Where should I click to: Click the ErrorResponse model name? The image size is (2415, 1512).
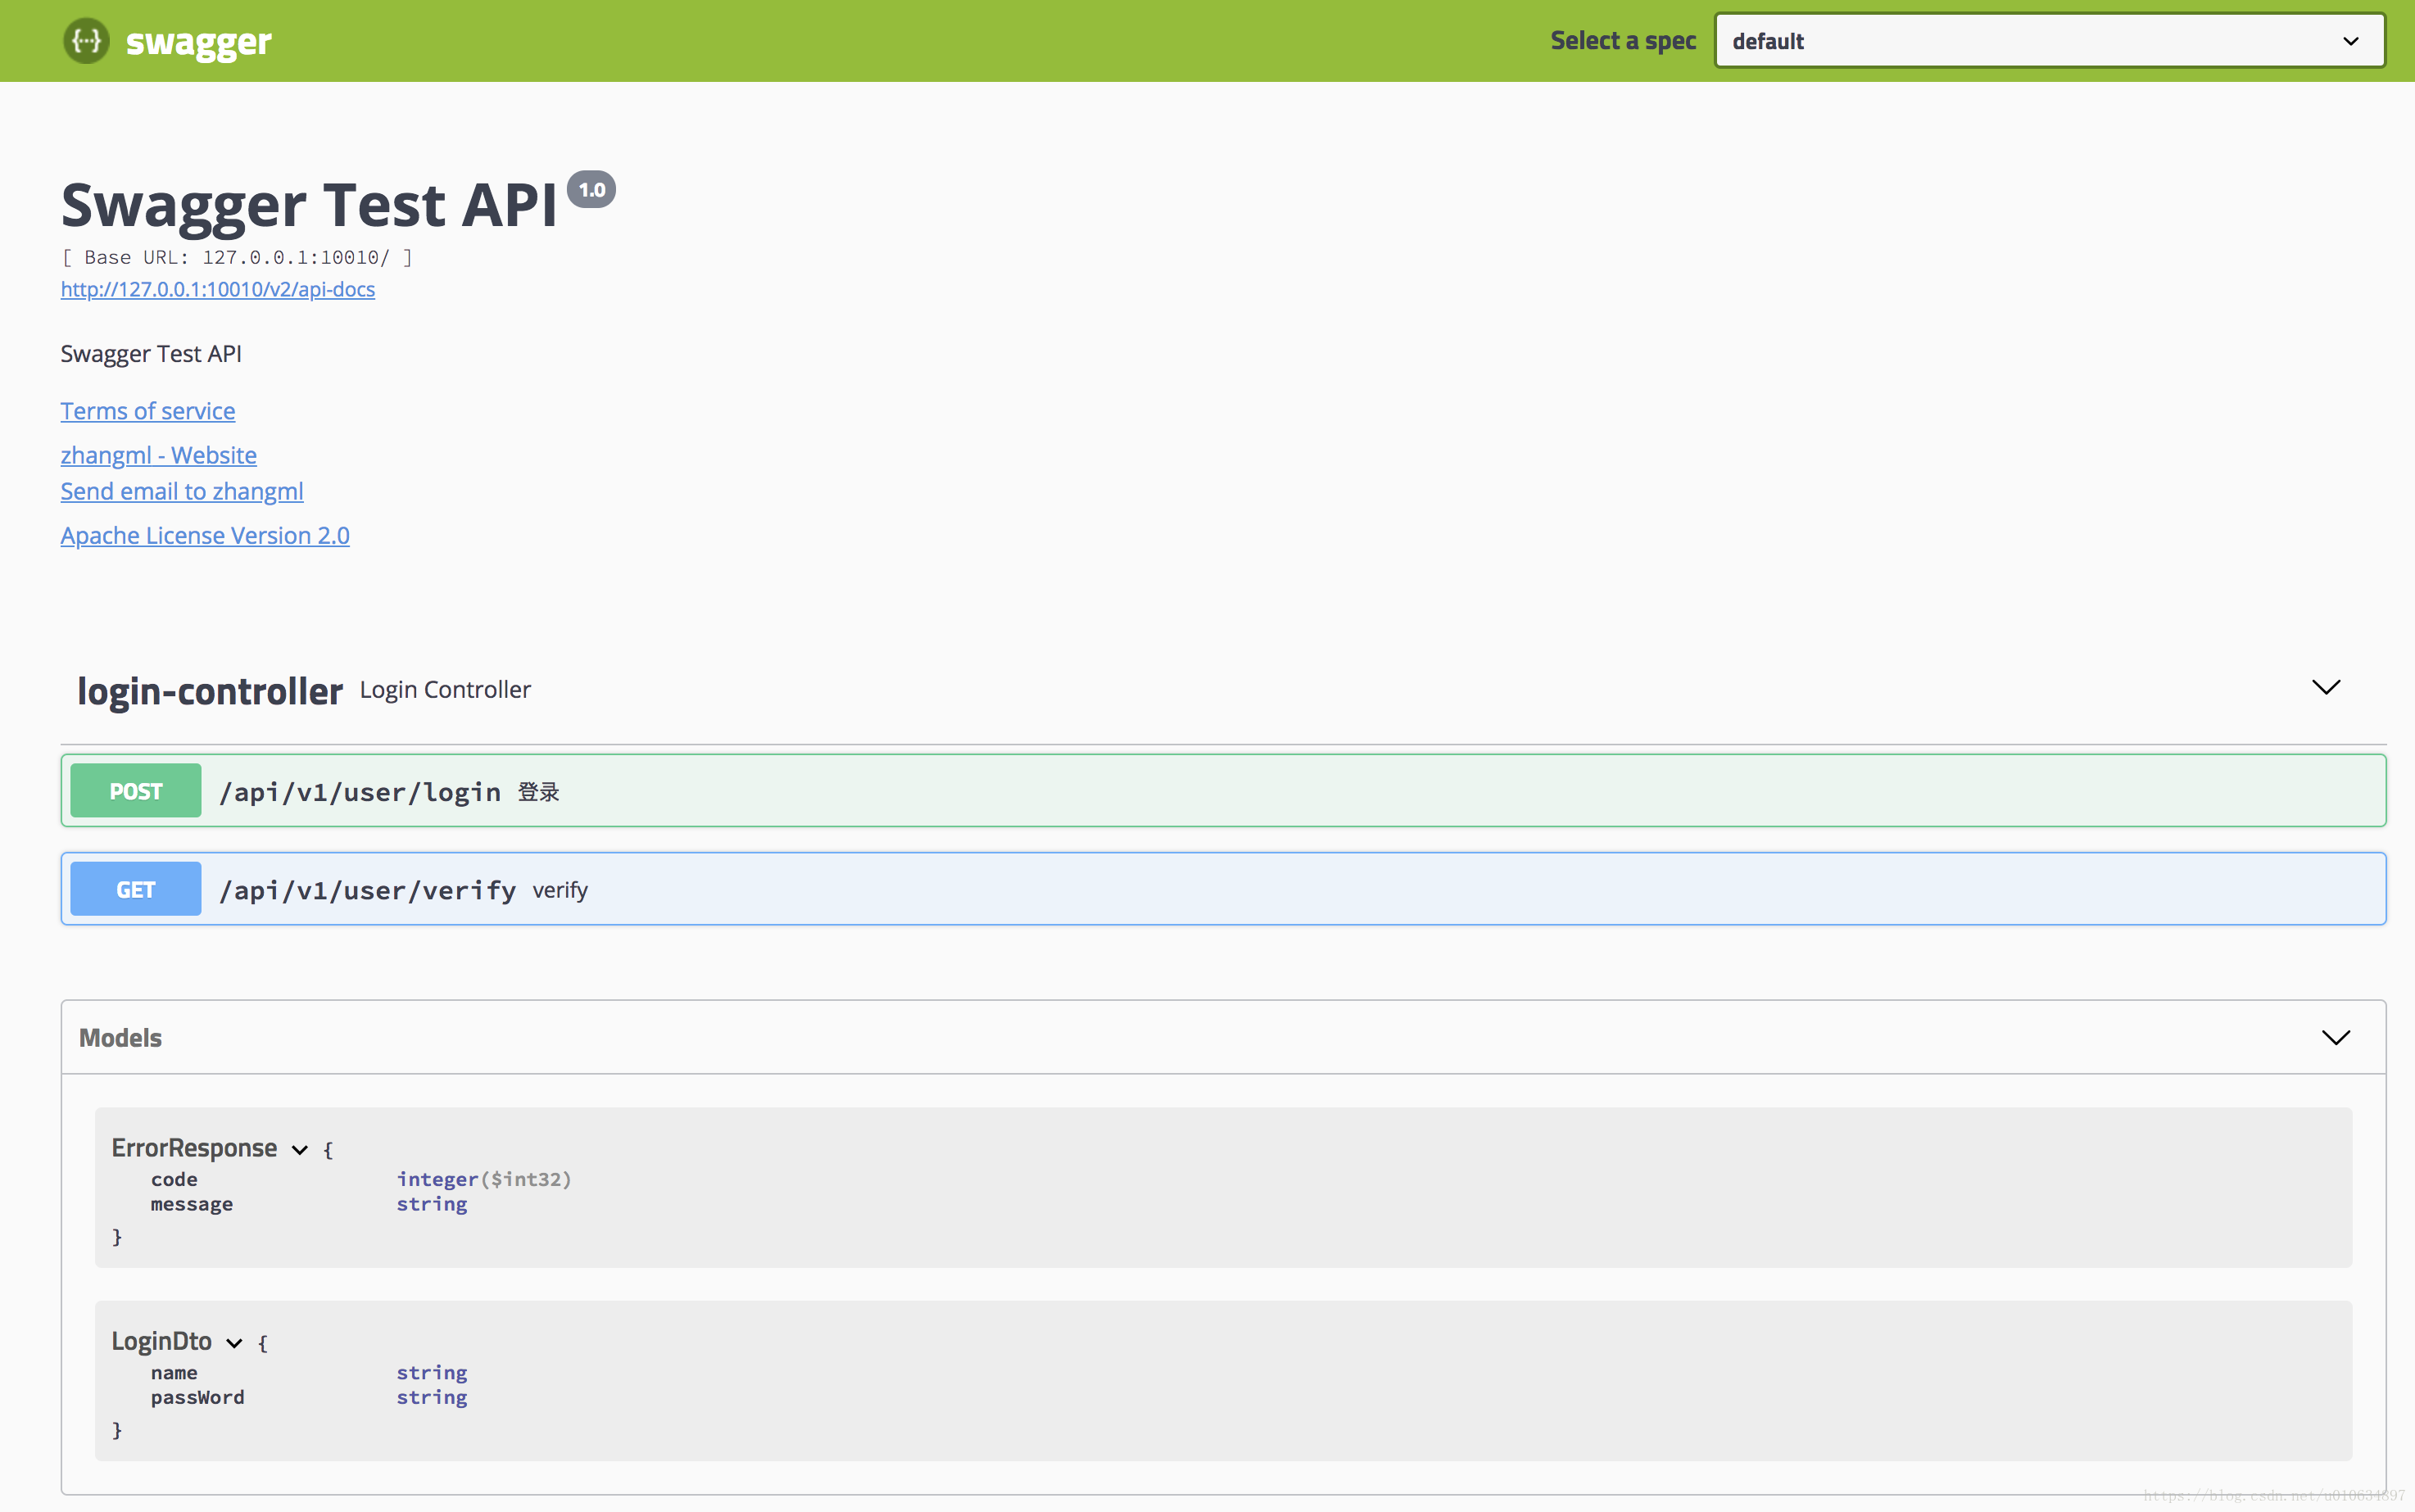coord(194,1148)
